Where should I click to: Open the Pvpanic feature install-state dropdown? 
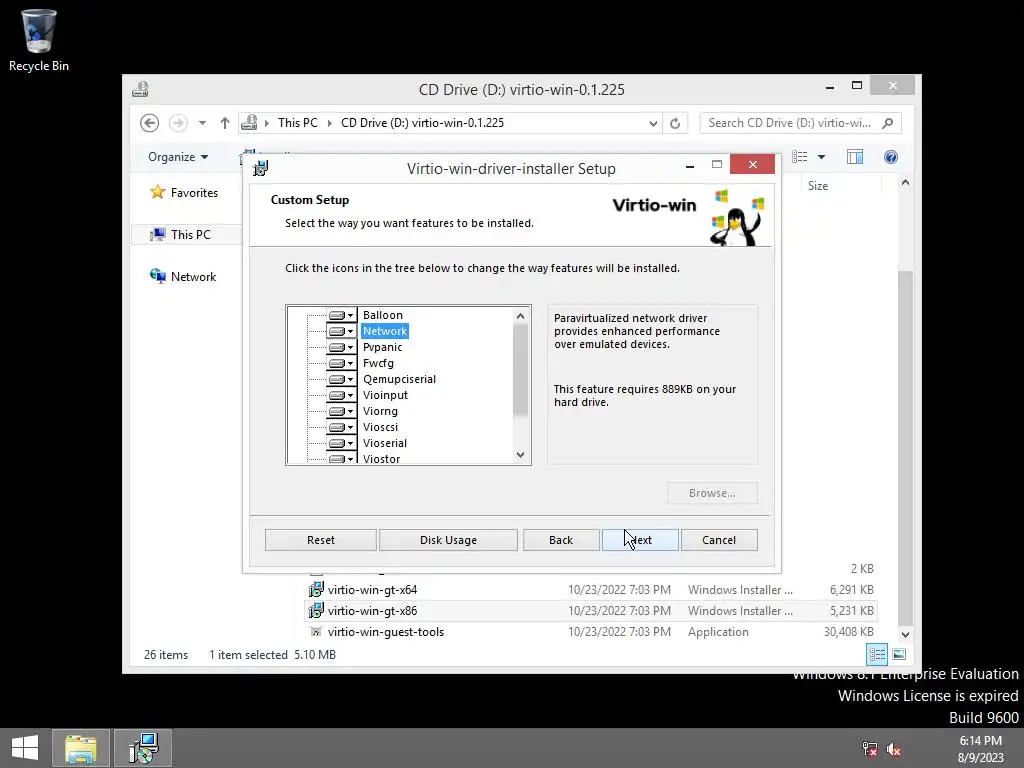pyautogui.click(x=342, y=347)
